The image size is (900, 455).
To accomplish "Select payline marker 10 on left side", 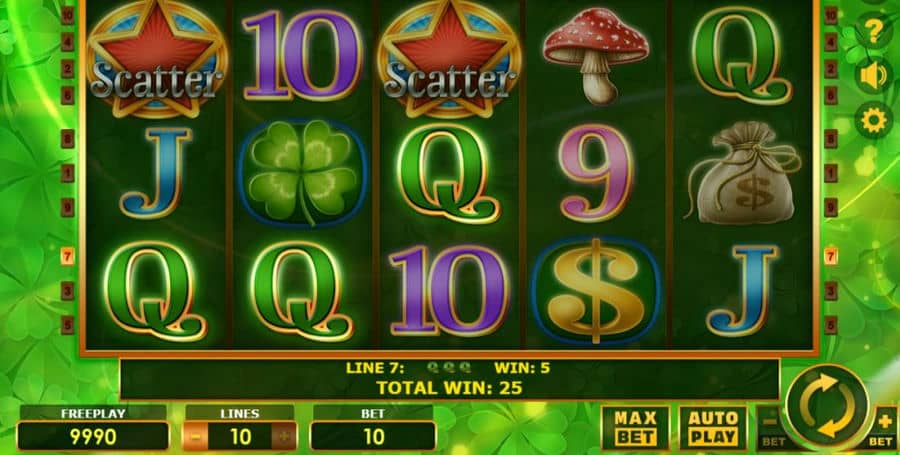I will point(68,15).
